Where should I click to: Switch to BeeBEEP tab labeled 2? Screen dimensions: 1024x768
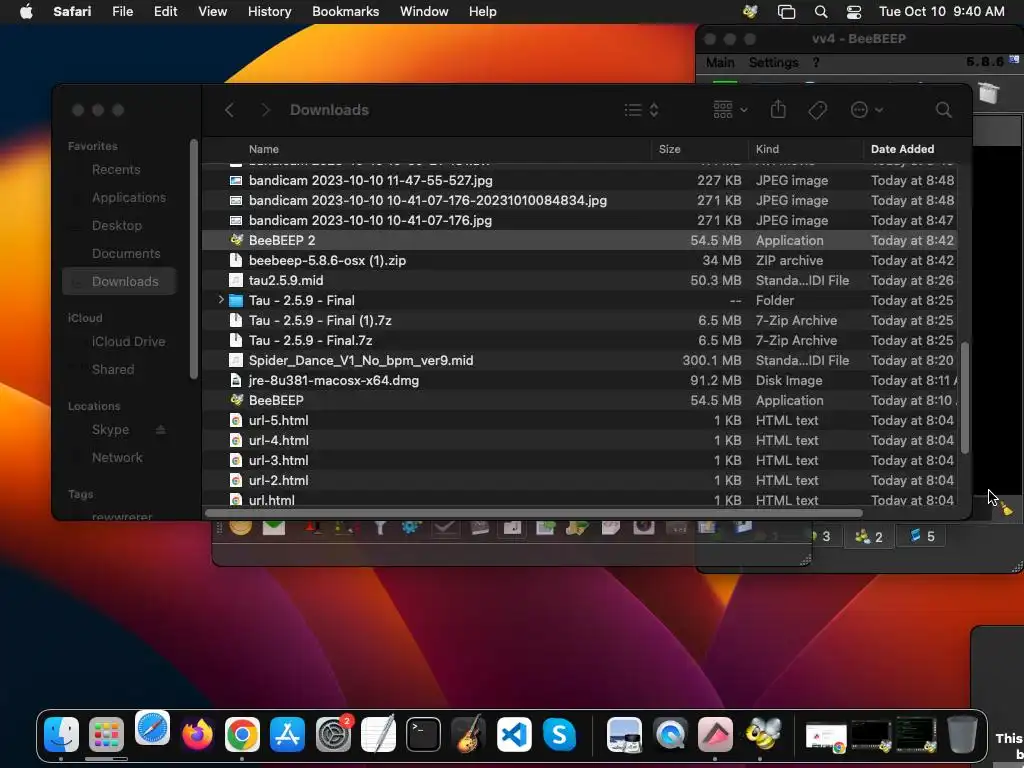pos(869,537)
